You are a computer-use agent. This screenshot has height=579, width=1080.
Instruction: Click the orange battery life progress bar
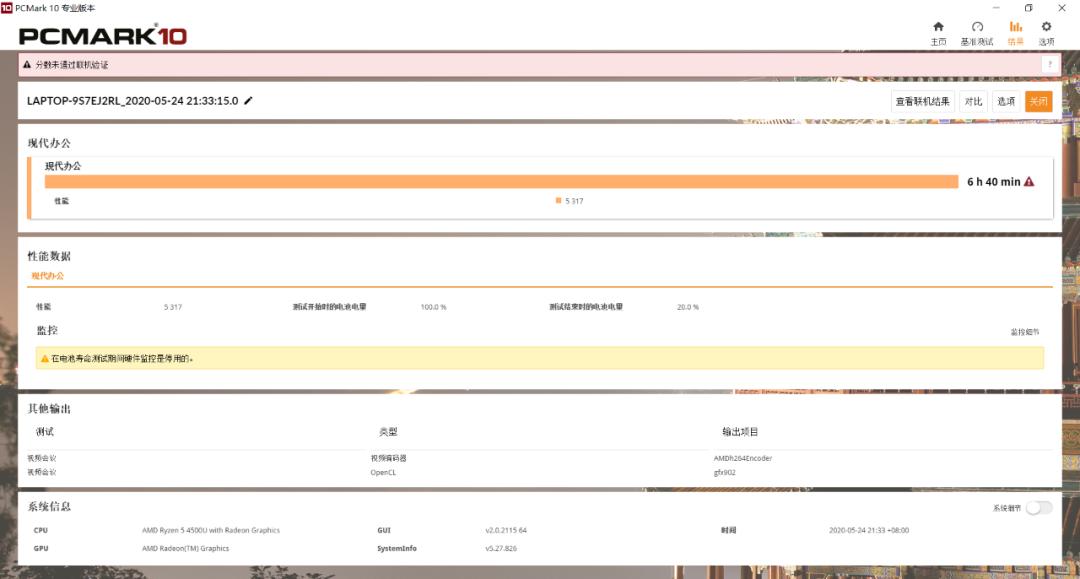coord(500,181)
